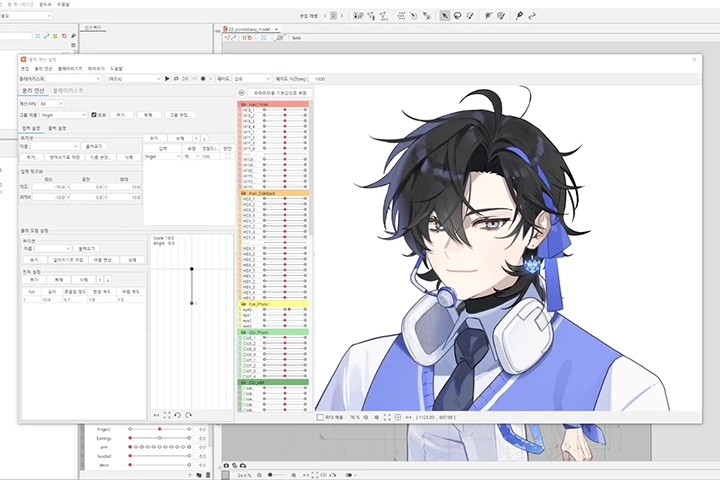The width and height of the screenshot is (720, 480).
Task: Click the camera snapshot icon below canvas
Action: (x=226, y=466)
